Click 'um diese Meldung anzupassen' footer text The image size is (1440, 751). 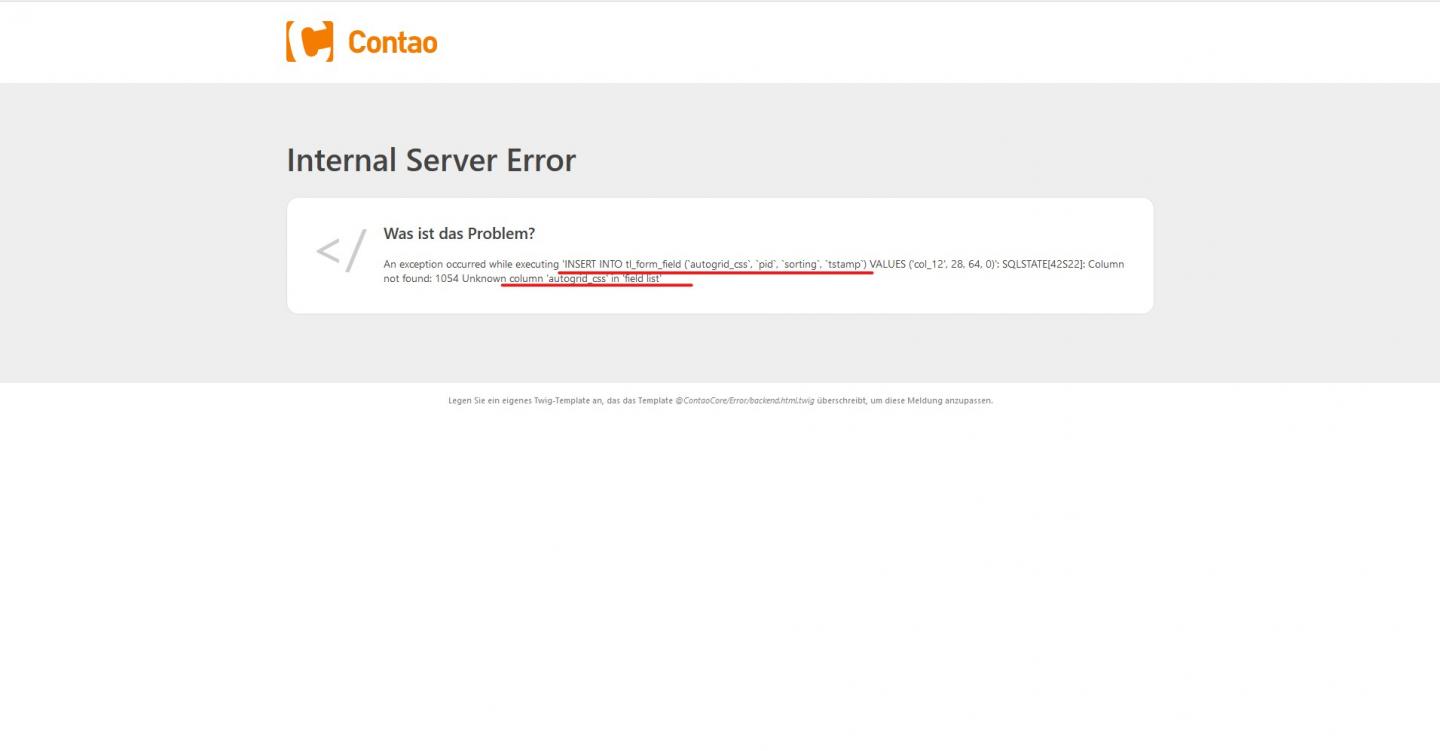point(931,400)
